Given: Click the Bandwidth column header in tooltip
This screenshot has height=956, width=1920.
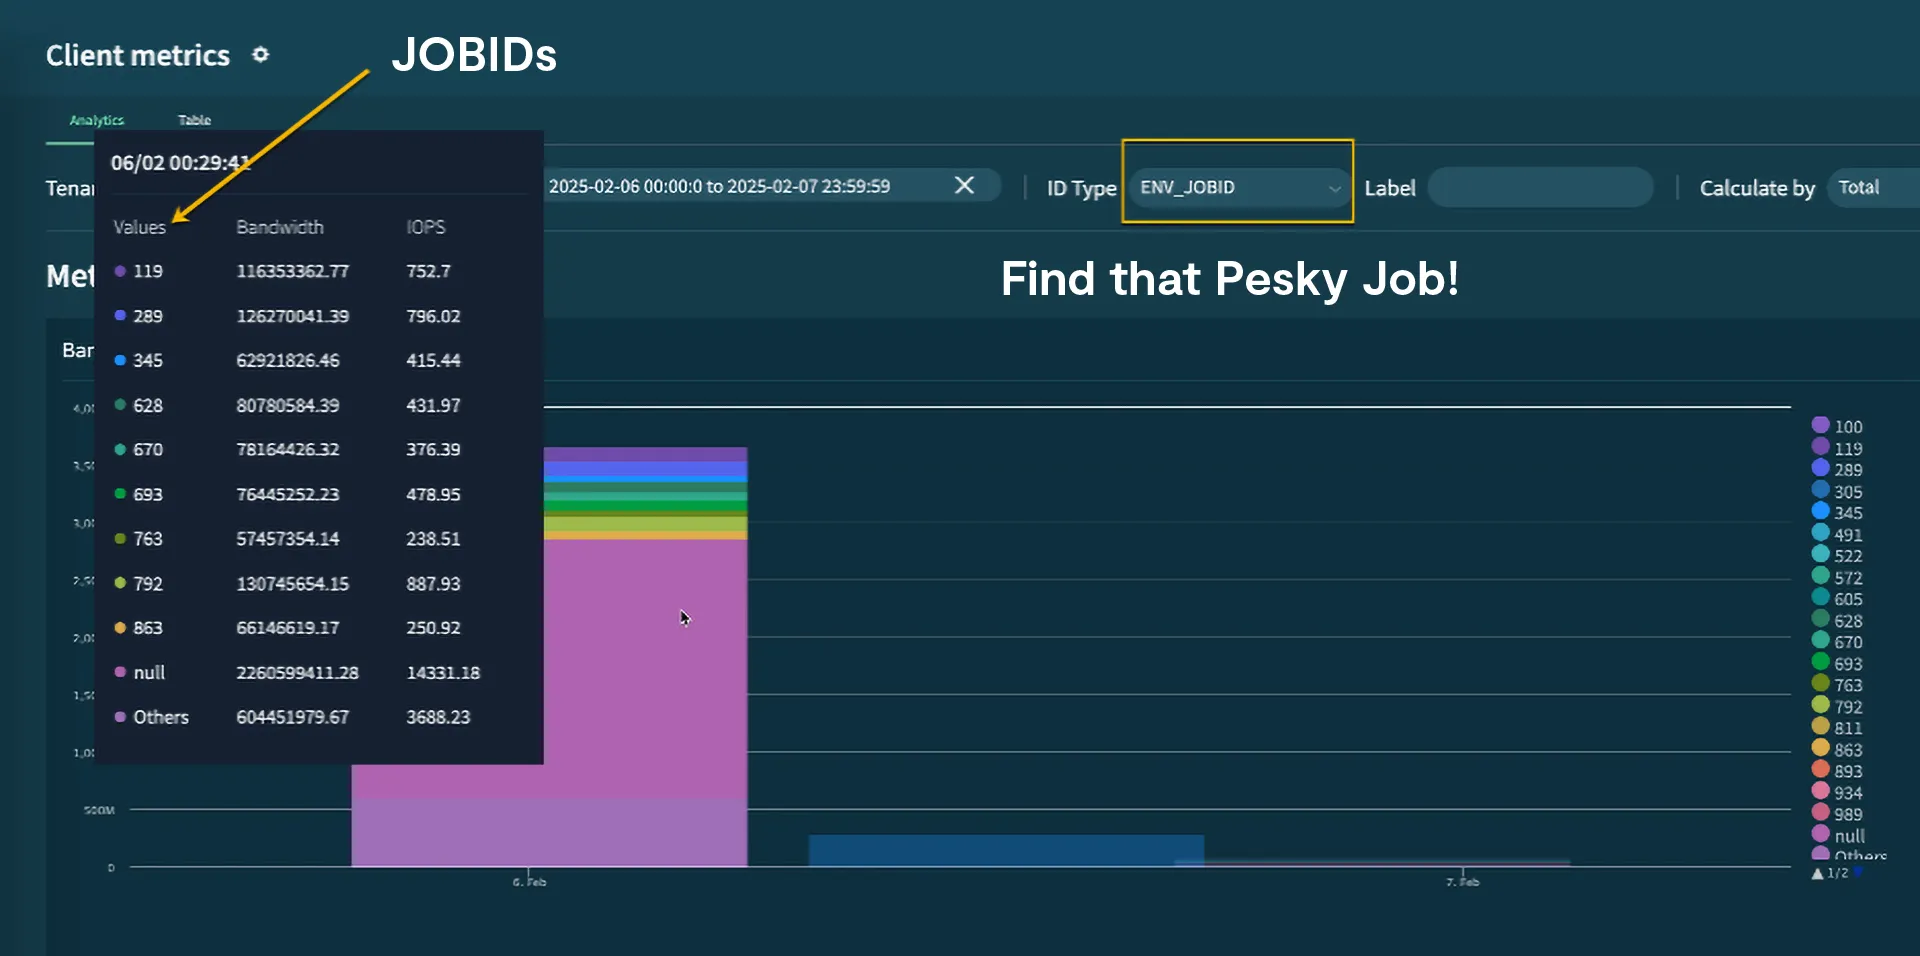Looking at the screenshot, I should 280,227.
